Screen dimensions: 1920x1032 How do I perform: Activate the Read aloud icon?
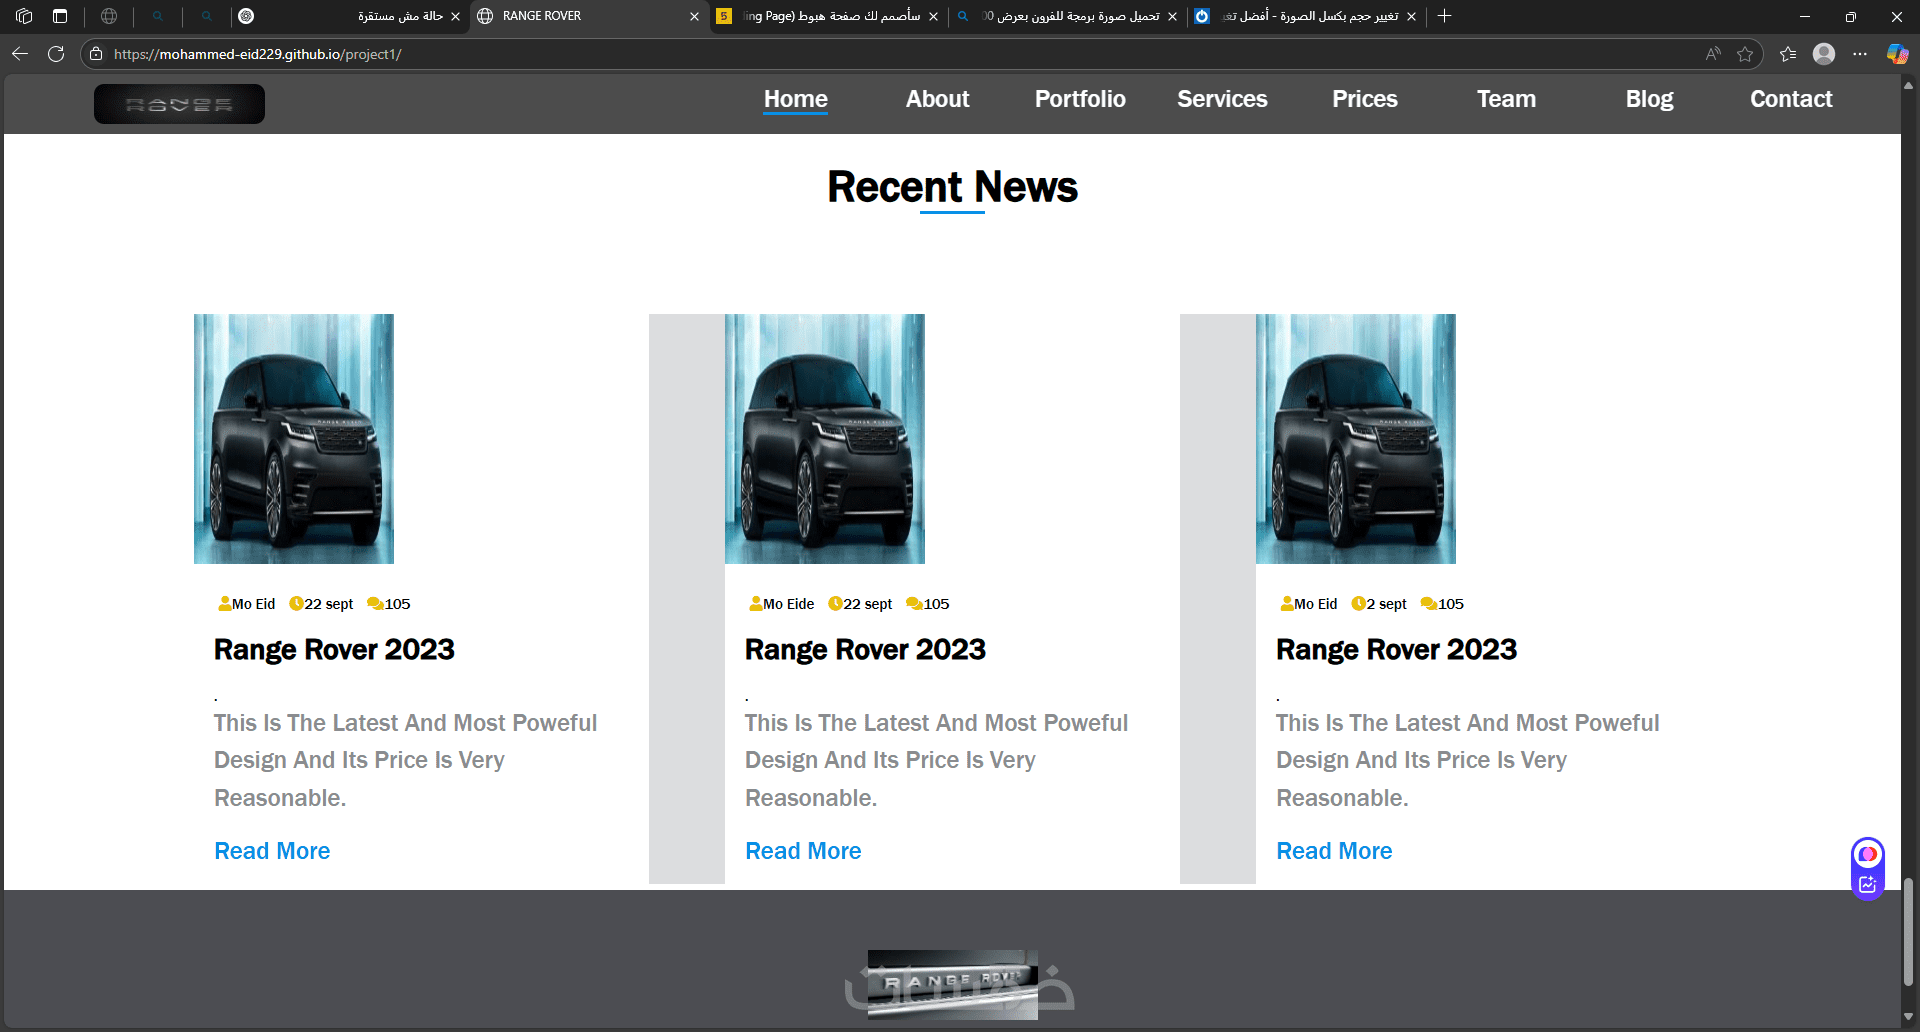1713,54
